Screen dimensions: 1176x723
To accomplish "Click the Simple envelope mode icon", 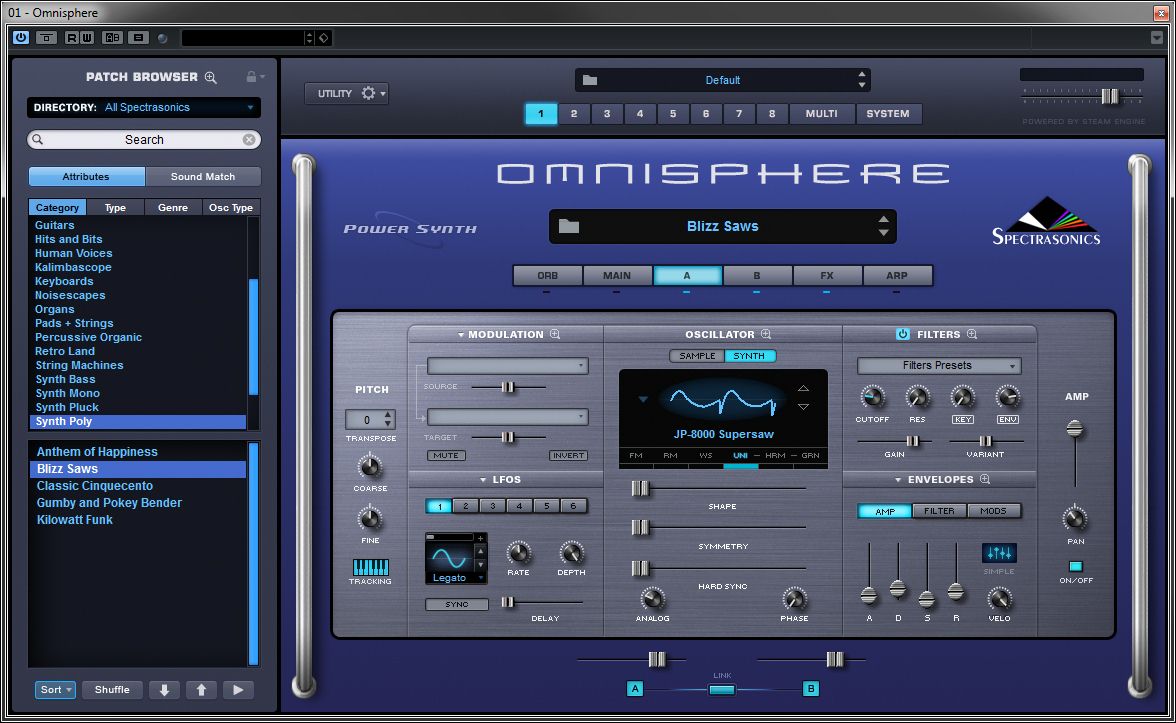I will [x=999, y=554].
